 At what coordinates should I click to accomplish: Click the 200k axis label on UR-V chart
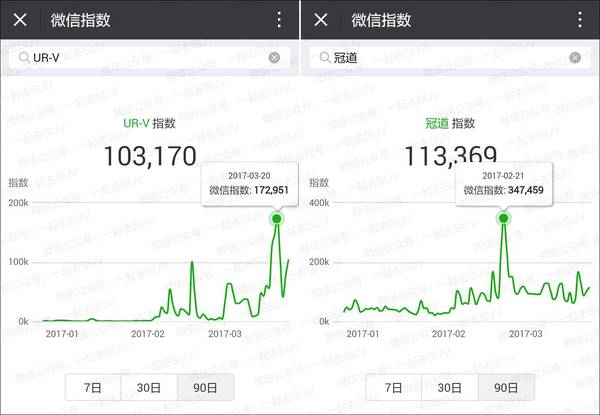(x=18, y=203)
